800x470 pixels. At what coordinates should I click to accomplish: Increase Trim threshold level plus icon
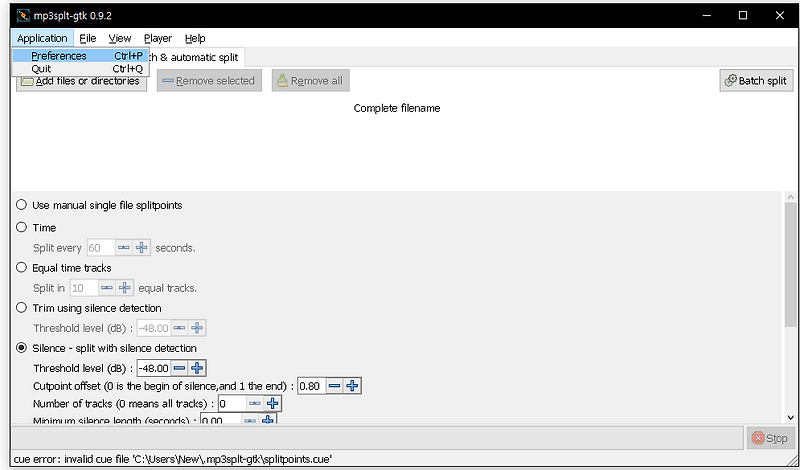197,328
